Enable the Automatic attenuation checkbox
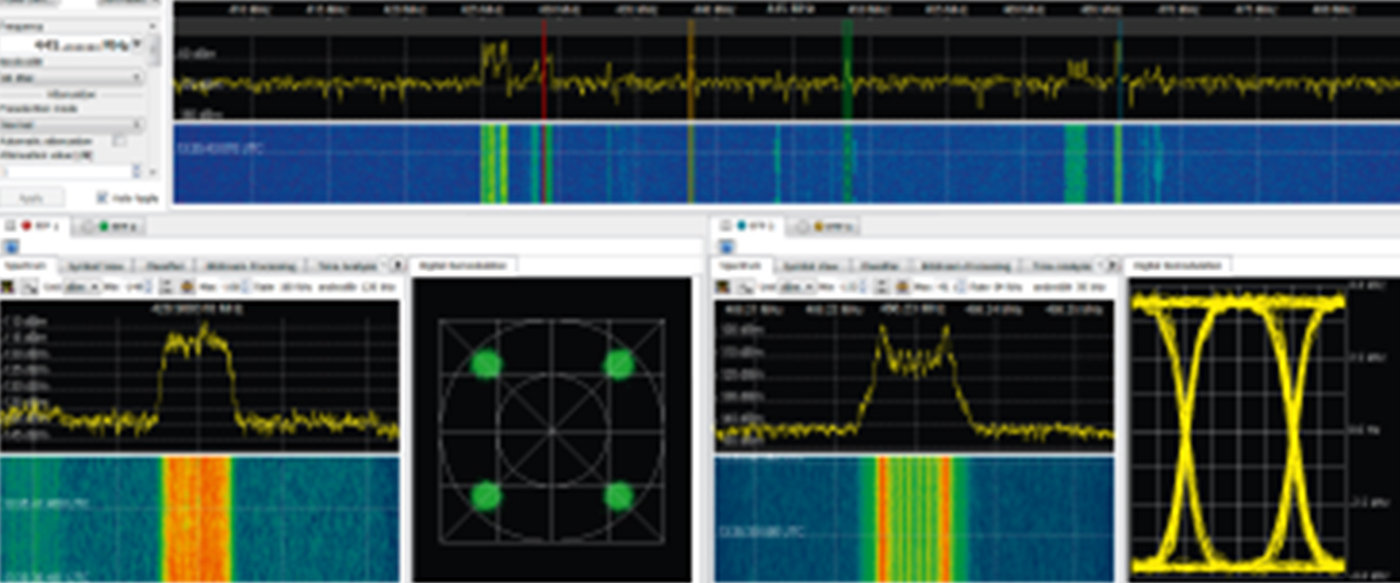1400x583 pixels. pos(120,142)
